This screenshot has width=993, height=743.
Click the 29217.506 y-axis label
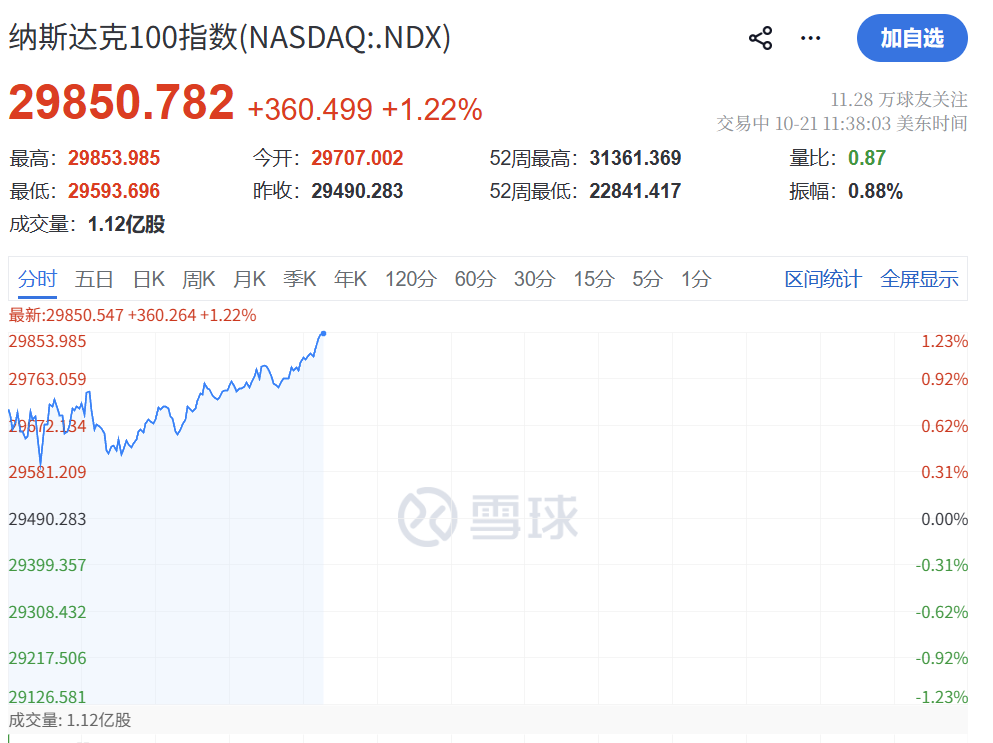47,658
